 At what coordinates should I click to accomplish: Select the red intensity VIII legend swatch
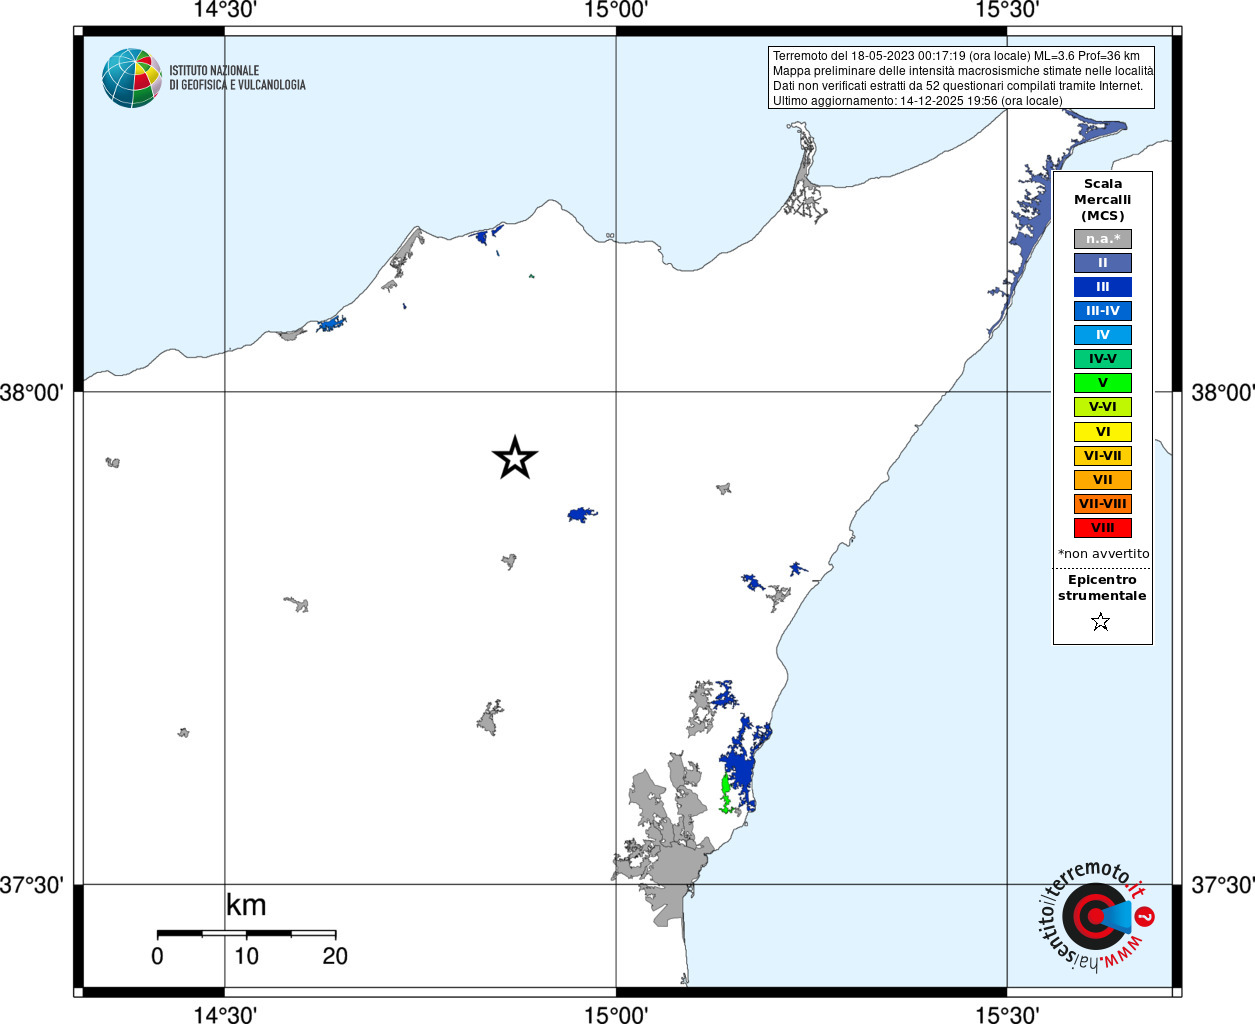pyautogui.click(x=1103, y=528)
